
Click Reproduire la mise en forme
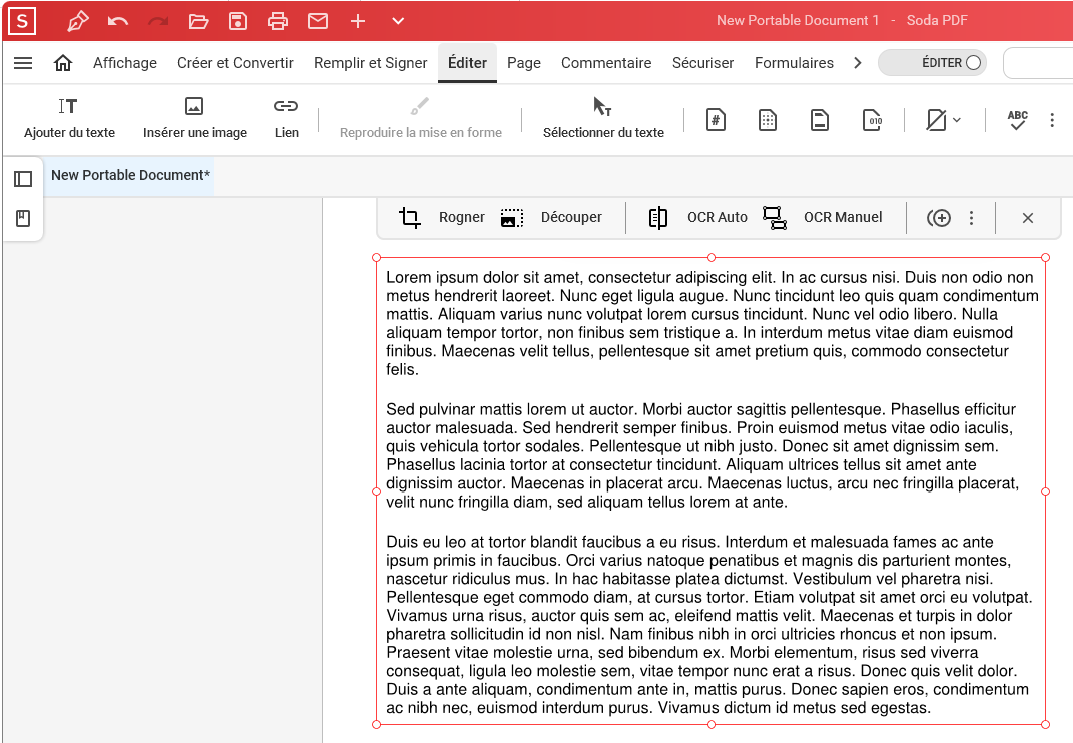click(x=421, y=118)
